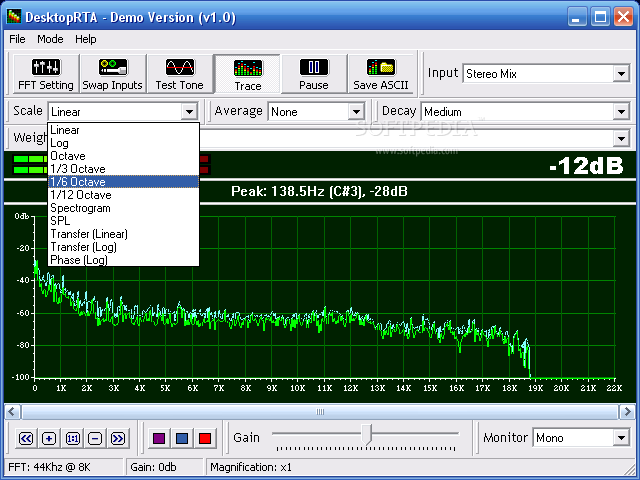This screenshot has width=640, height=480.
Task: Save spectrum data via Save ASCII
Action: click(x=381, y=74)
